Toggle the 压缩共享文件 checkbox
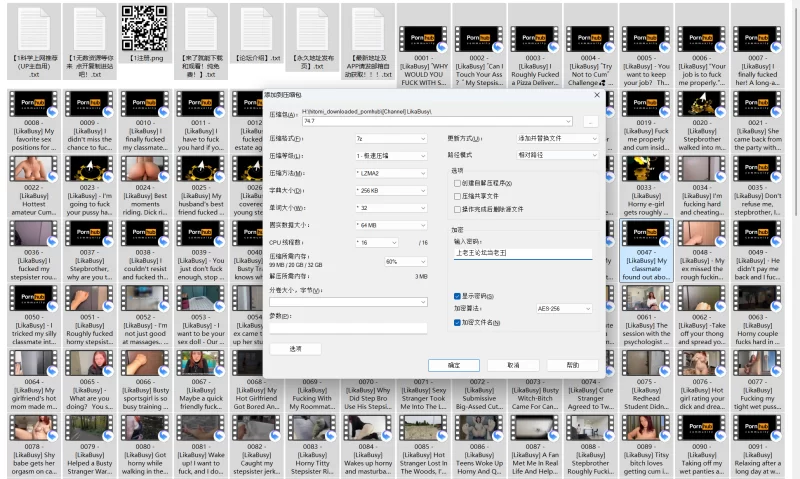800x479 pixels. click(x=457, y=196)
